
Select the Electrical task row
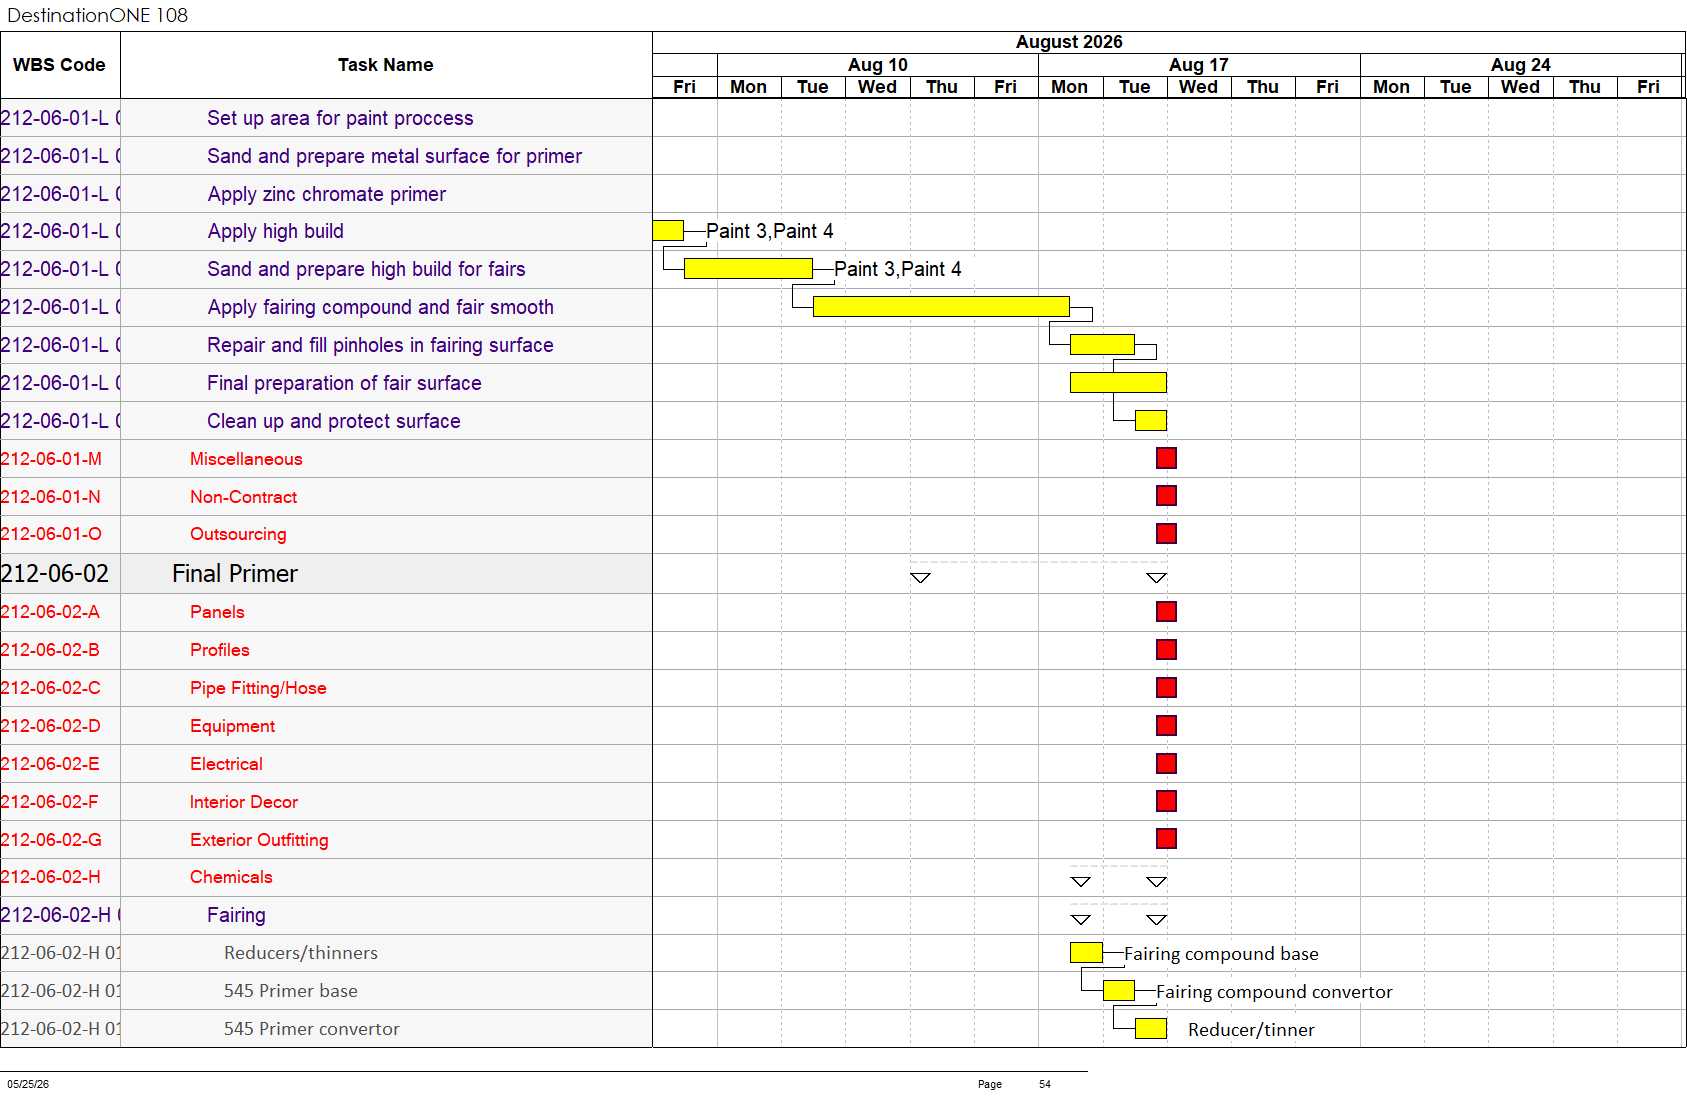pyautogui.click(x=226, y=764)
